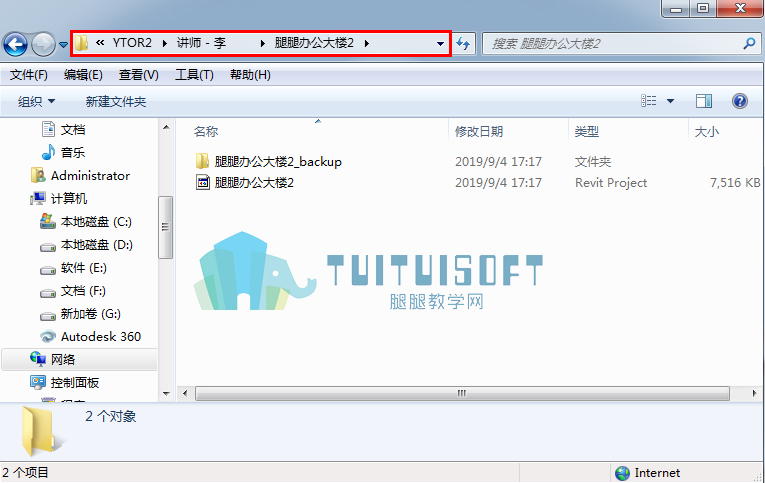
Task: Click the Internet zone globe icon
Action: pyautogui.click(x=622, y=473)
